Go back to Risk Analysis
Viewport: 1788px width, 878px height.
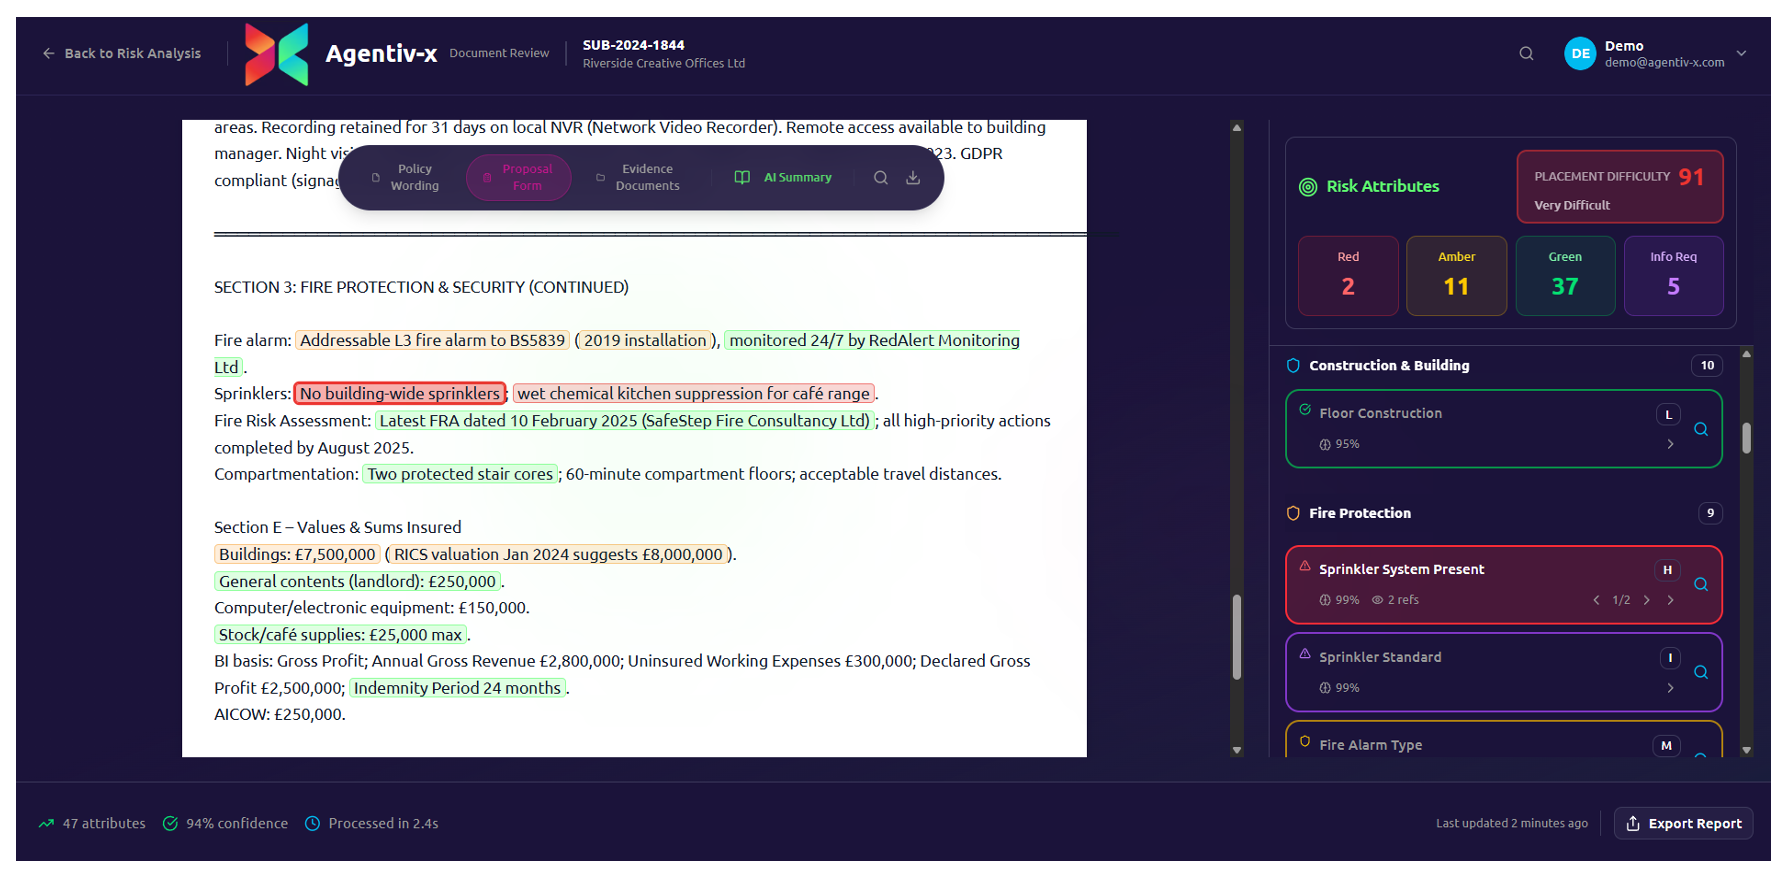121,54
